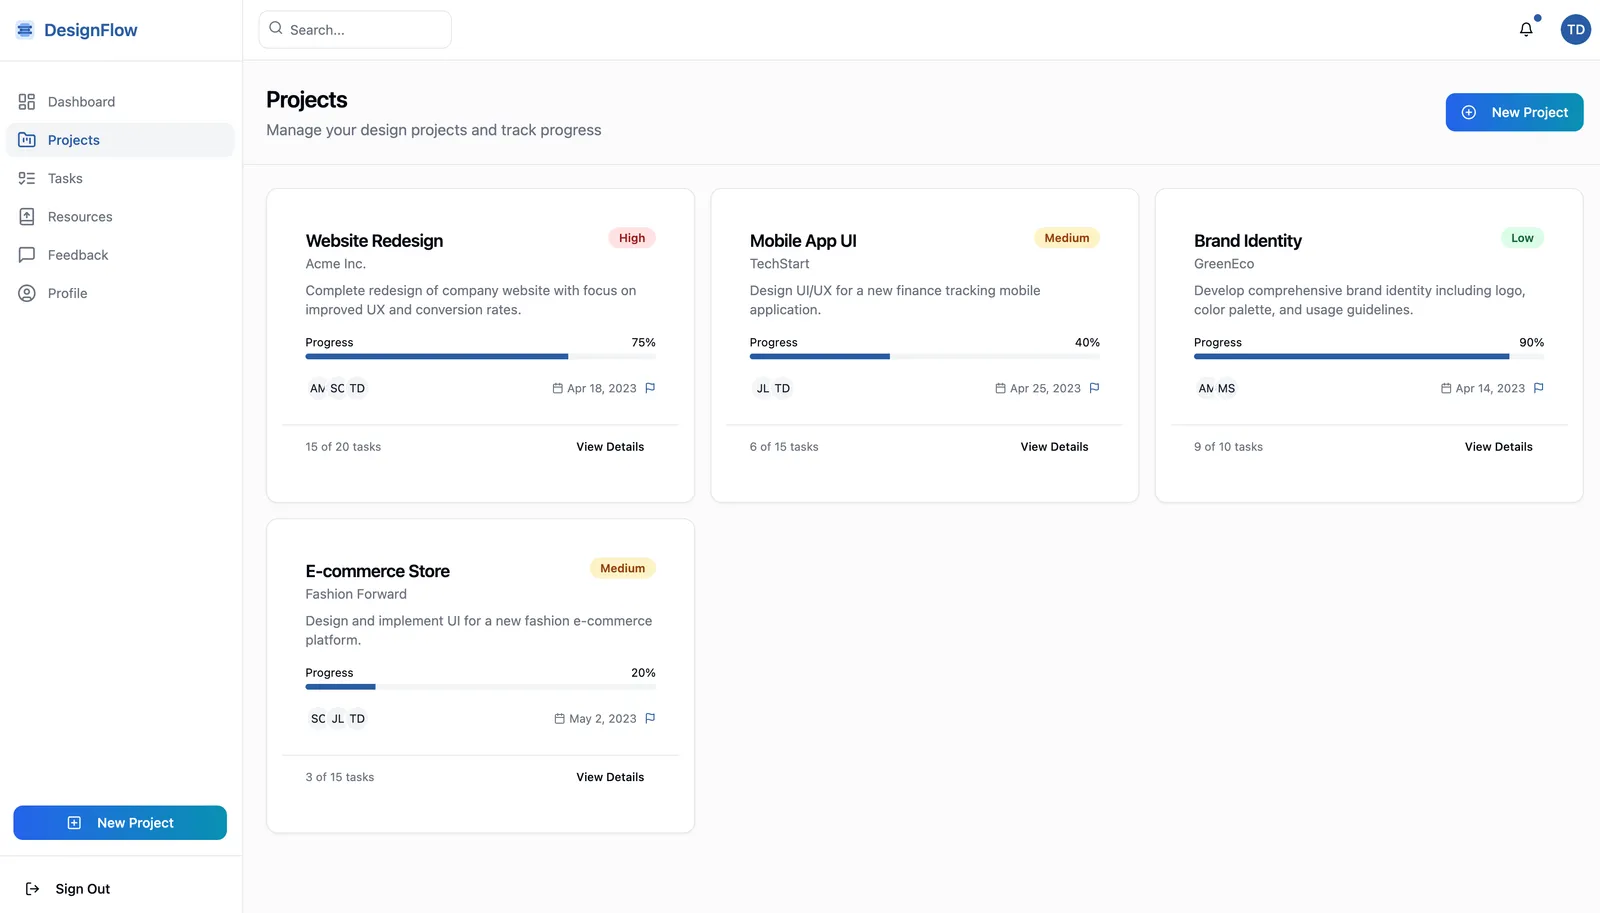Image resolution: width=1600 pixels, height=913 pixels.
Task: Focus the Search input field
Action: (355, 30)
